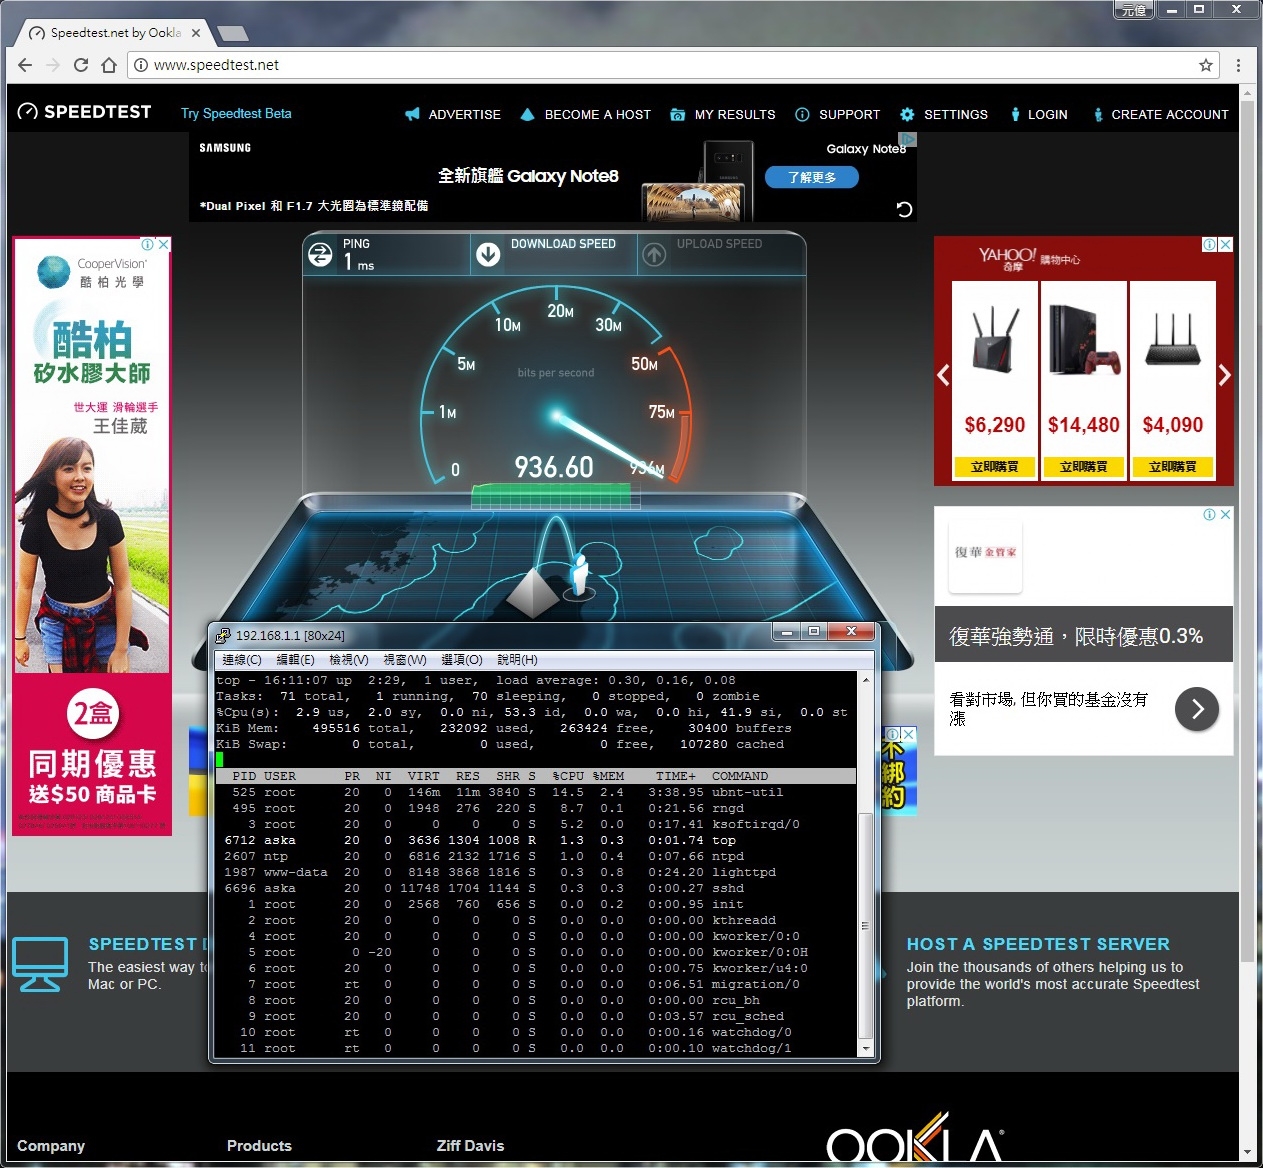Open the 選項(O) menu in terminal
The width and height of the screenshot is (1263, 1168).
(462, 660)
